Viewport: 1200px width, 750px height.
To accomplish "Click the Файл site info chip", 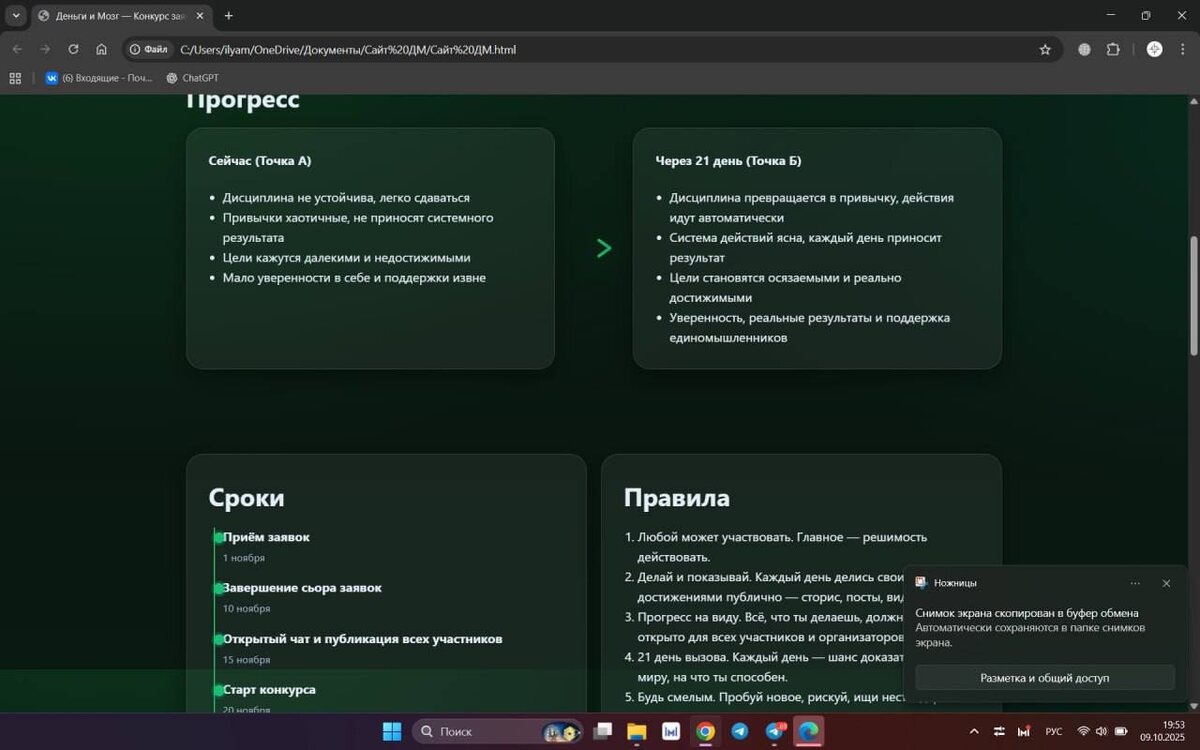I will 148,49.
